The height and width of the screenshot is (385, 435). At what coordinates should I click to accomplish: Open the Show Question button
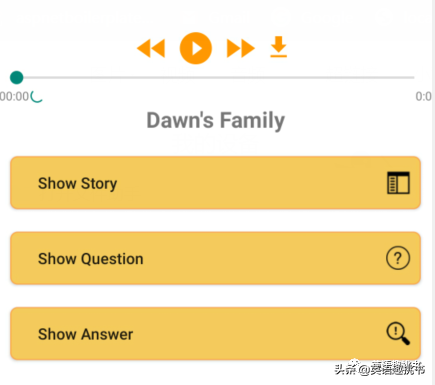coord(215,258)
